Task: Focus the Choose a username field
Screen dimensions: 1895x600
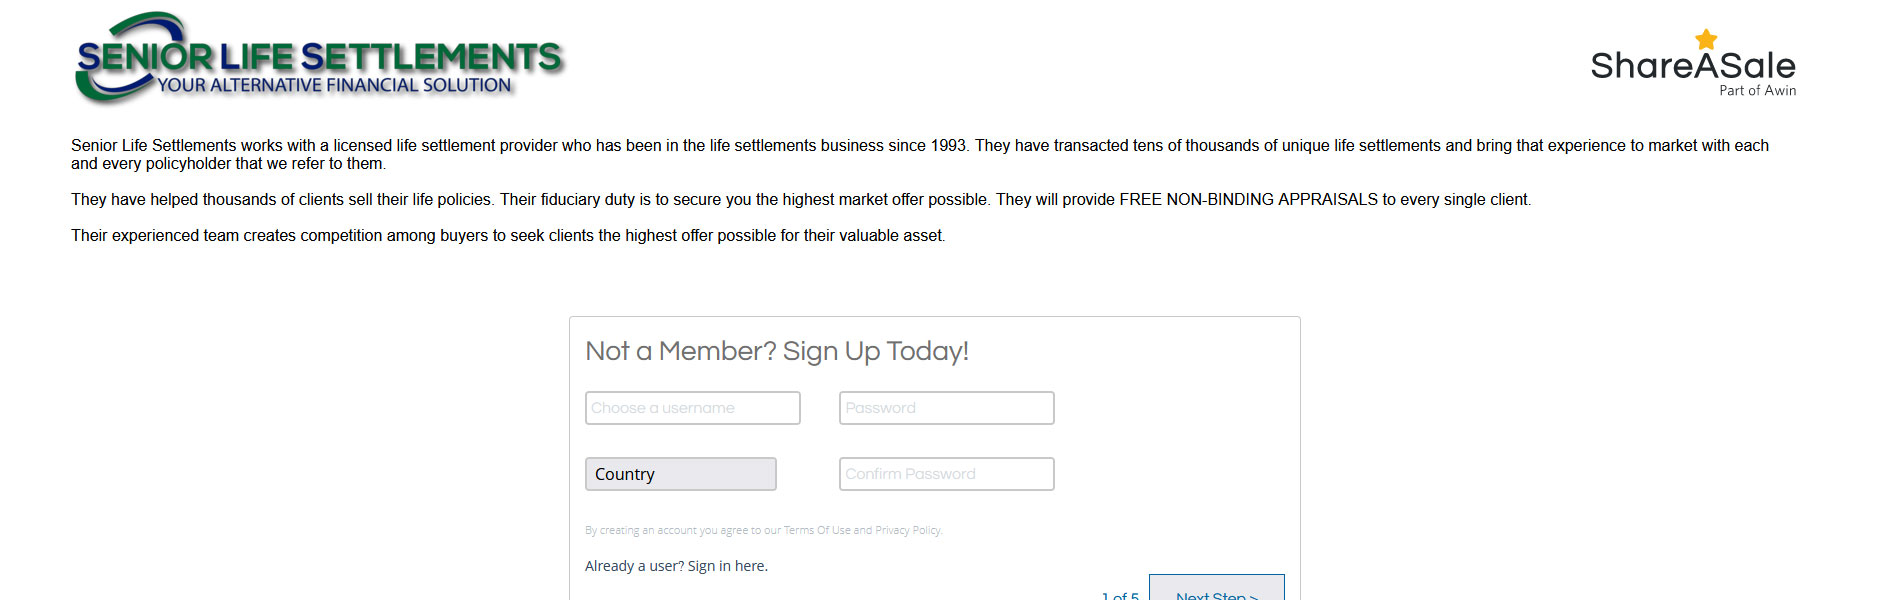Action: [692, 408]
